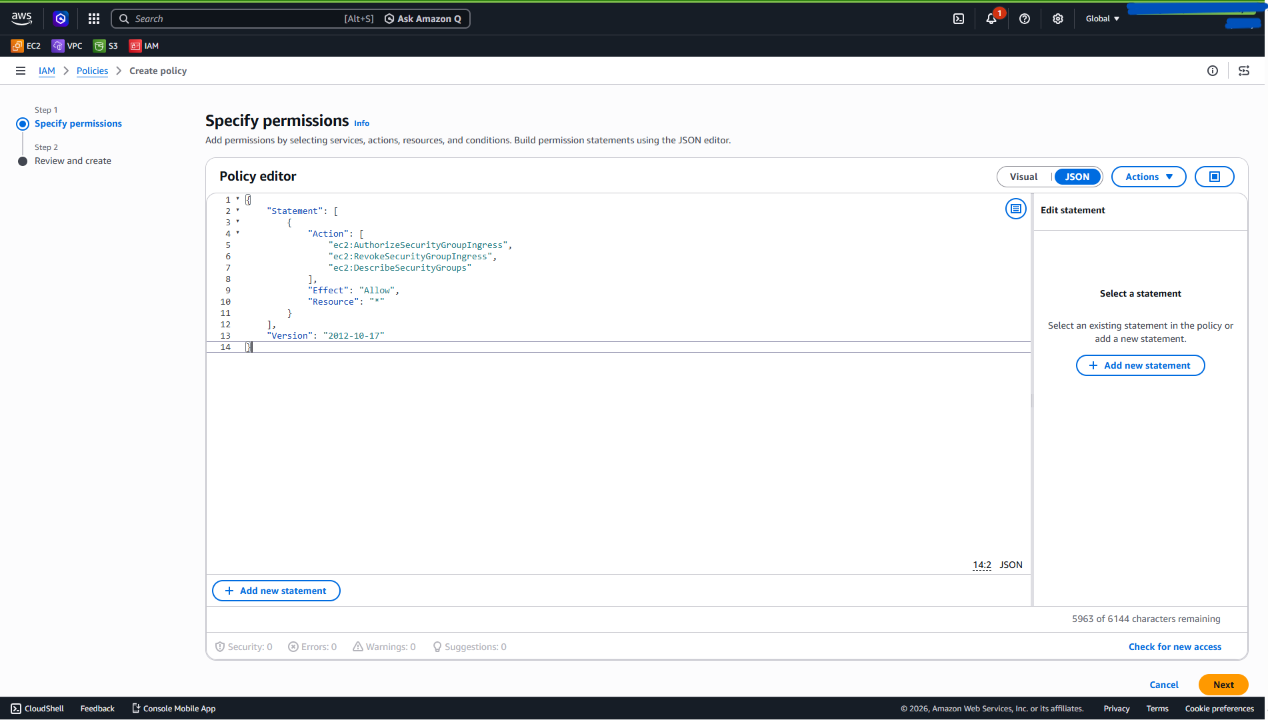Click Add new statement below the editor
This screenshot has height=720, width=1268.
[x=276, y=591]
